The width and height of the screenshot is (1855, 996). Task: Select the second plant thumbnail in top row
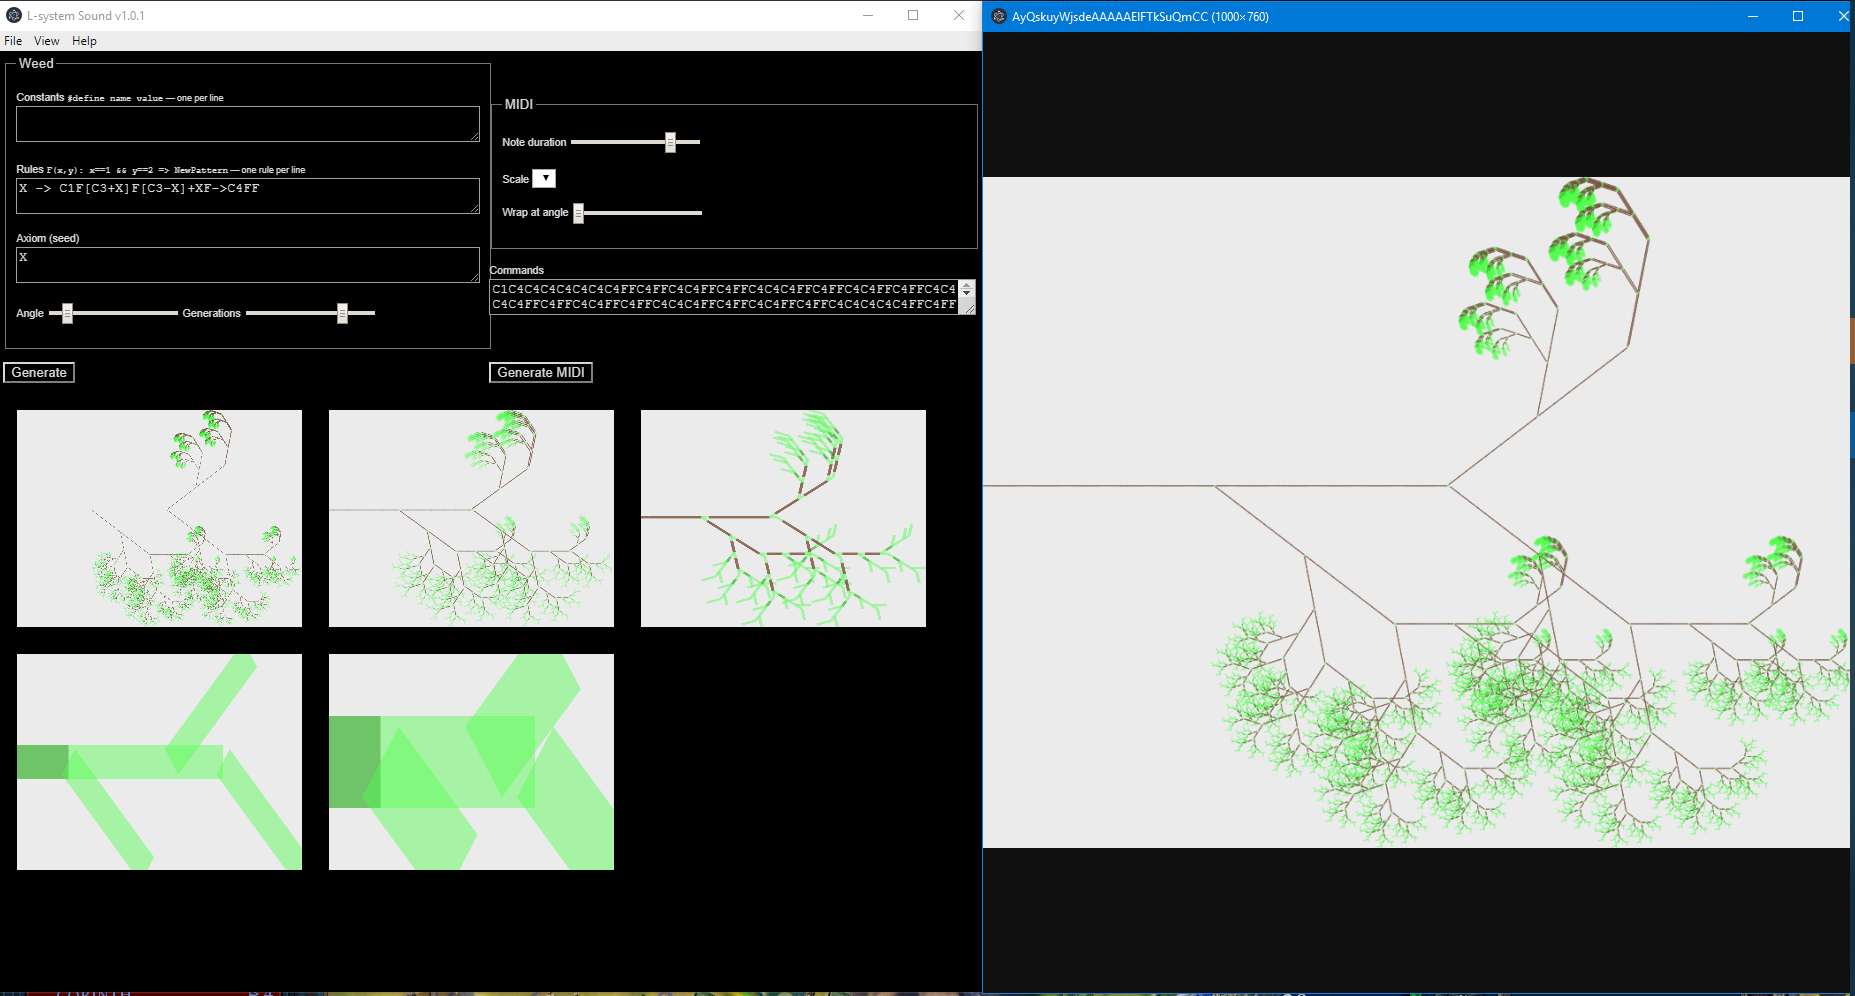tap(471, 518)
